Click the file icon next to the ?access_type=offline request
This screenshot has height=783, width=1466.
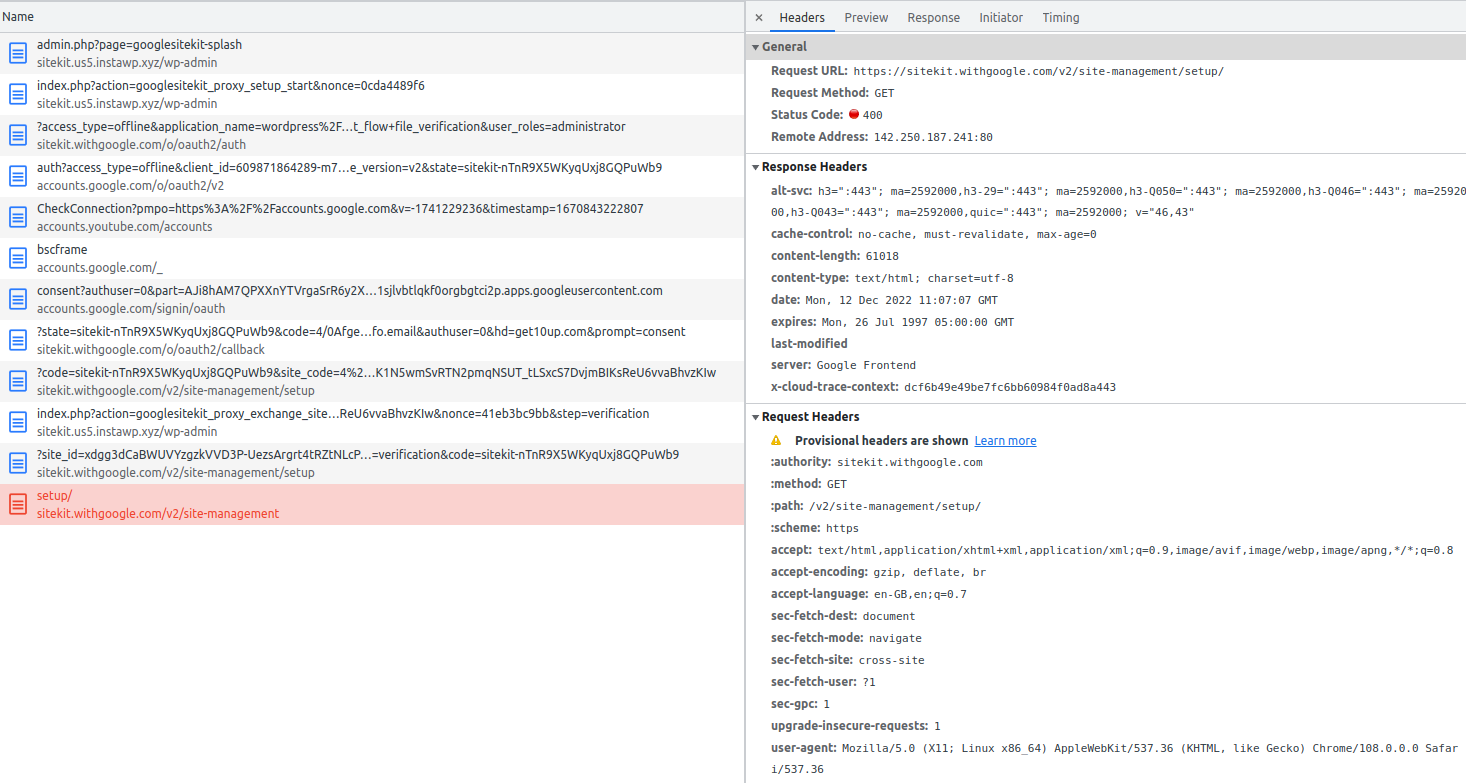click(x=17, y=134)
